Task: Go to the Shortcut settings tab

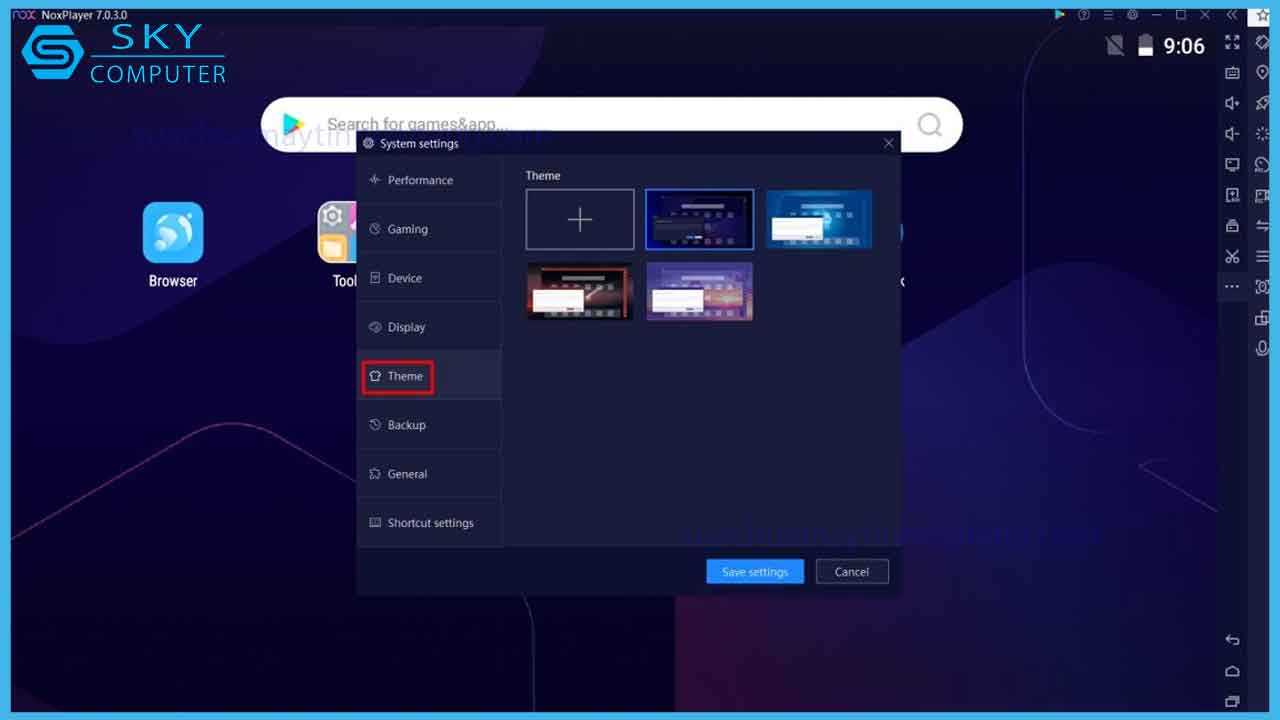Action: click(429, 523)
